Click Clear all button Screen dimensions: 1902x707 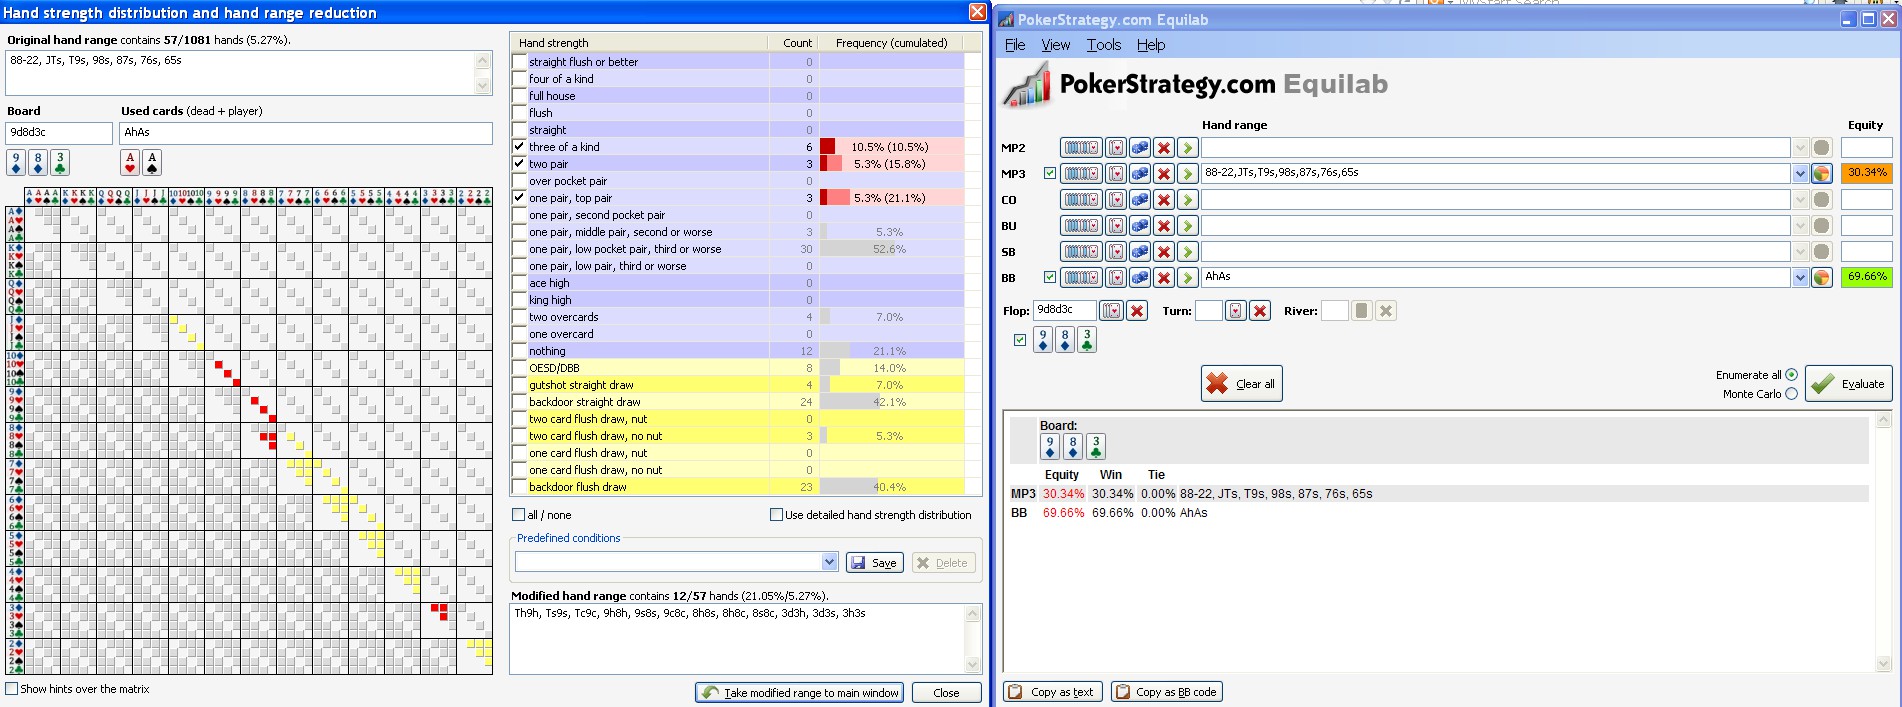[1241, 384]
